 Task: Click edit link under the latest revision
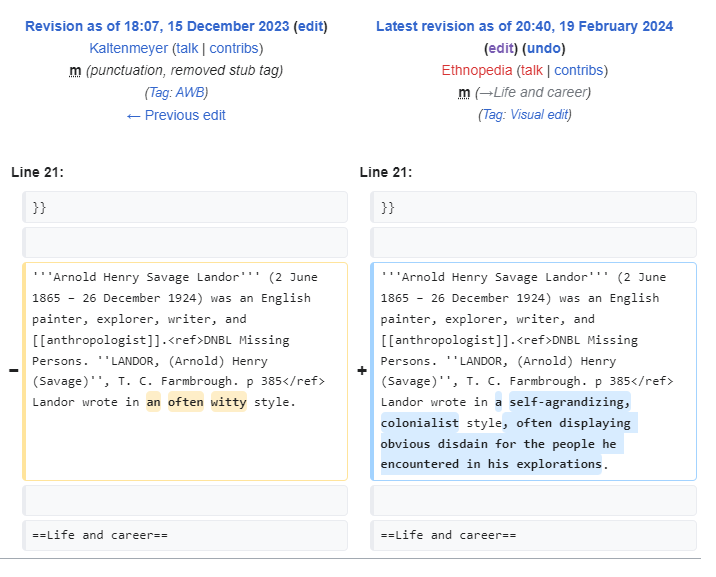[x=501, y=48]
